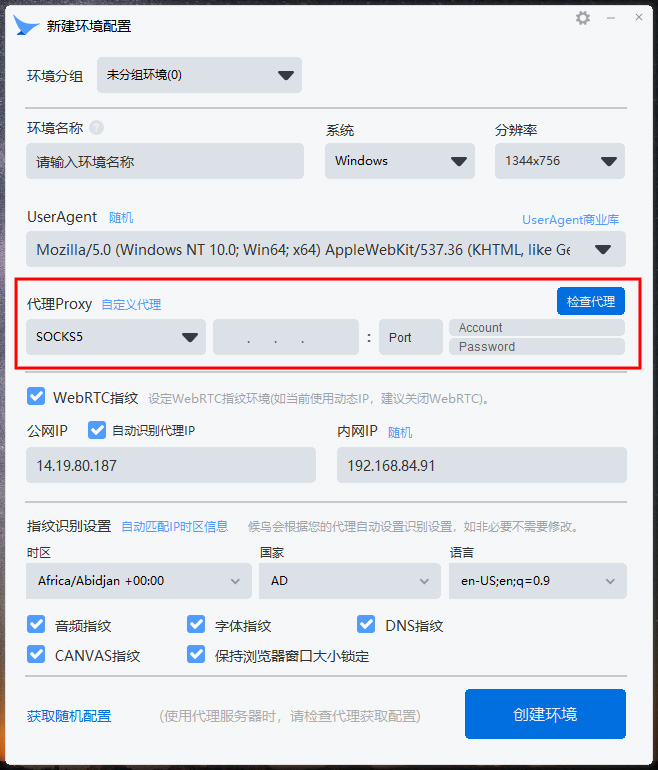Expand the Windows system dropdown
The width and height of the screenshot is (658, 770).
point(400,161)
